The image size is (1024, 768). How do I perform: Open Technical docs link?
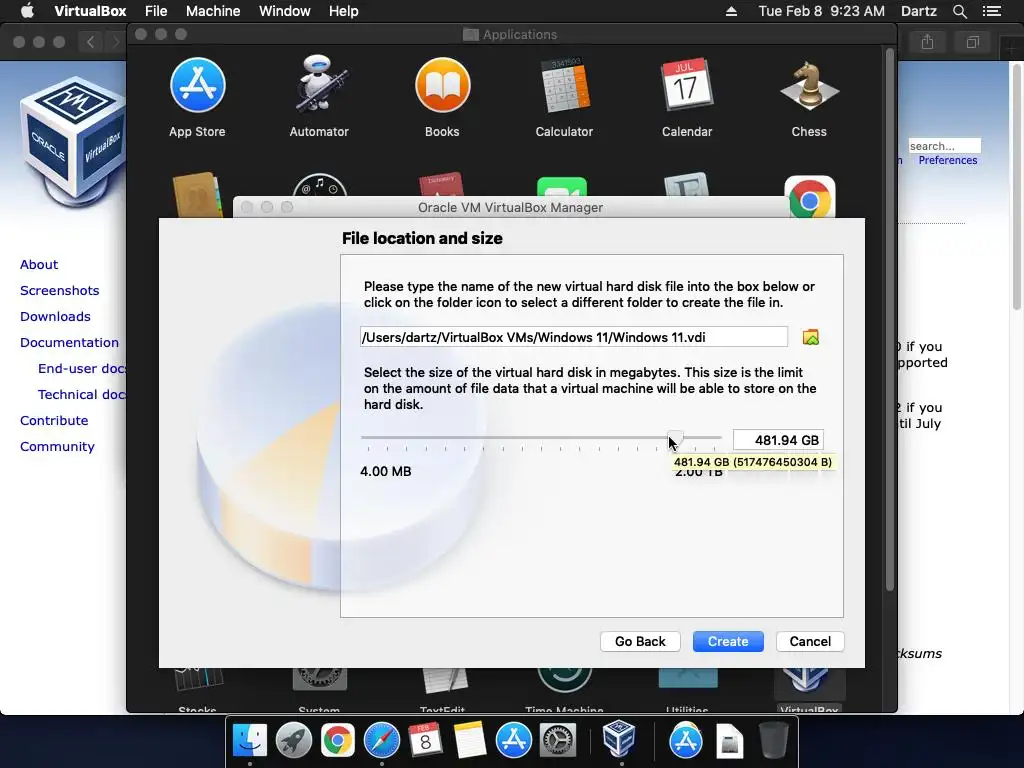coord(82,394)
